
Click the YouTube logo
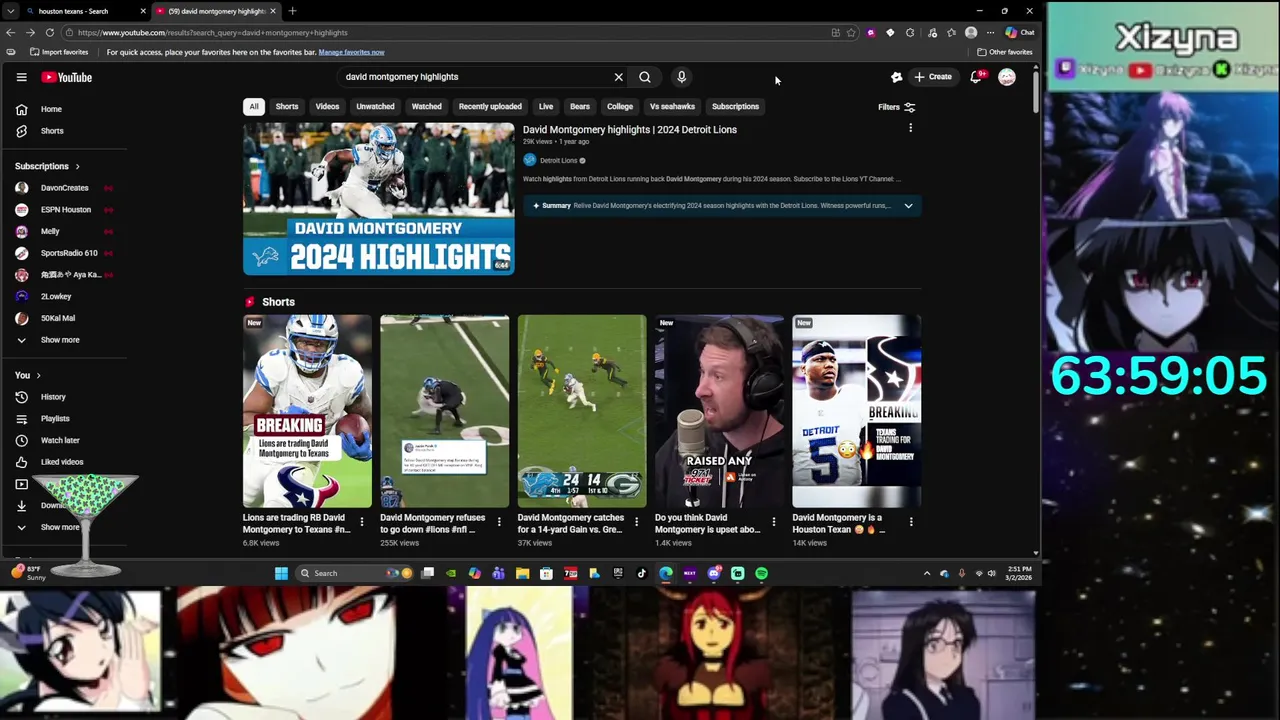pyautogui.click(x=67, y=77)
